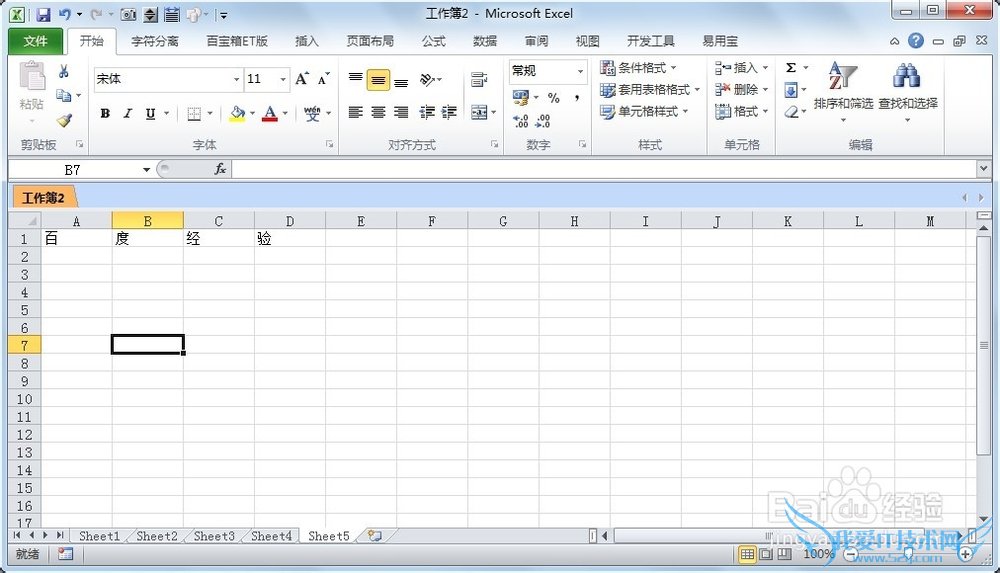Open the phonetic guide wén icon
The height and width of the screenshot is (573, 1000).
click(312, 114)
